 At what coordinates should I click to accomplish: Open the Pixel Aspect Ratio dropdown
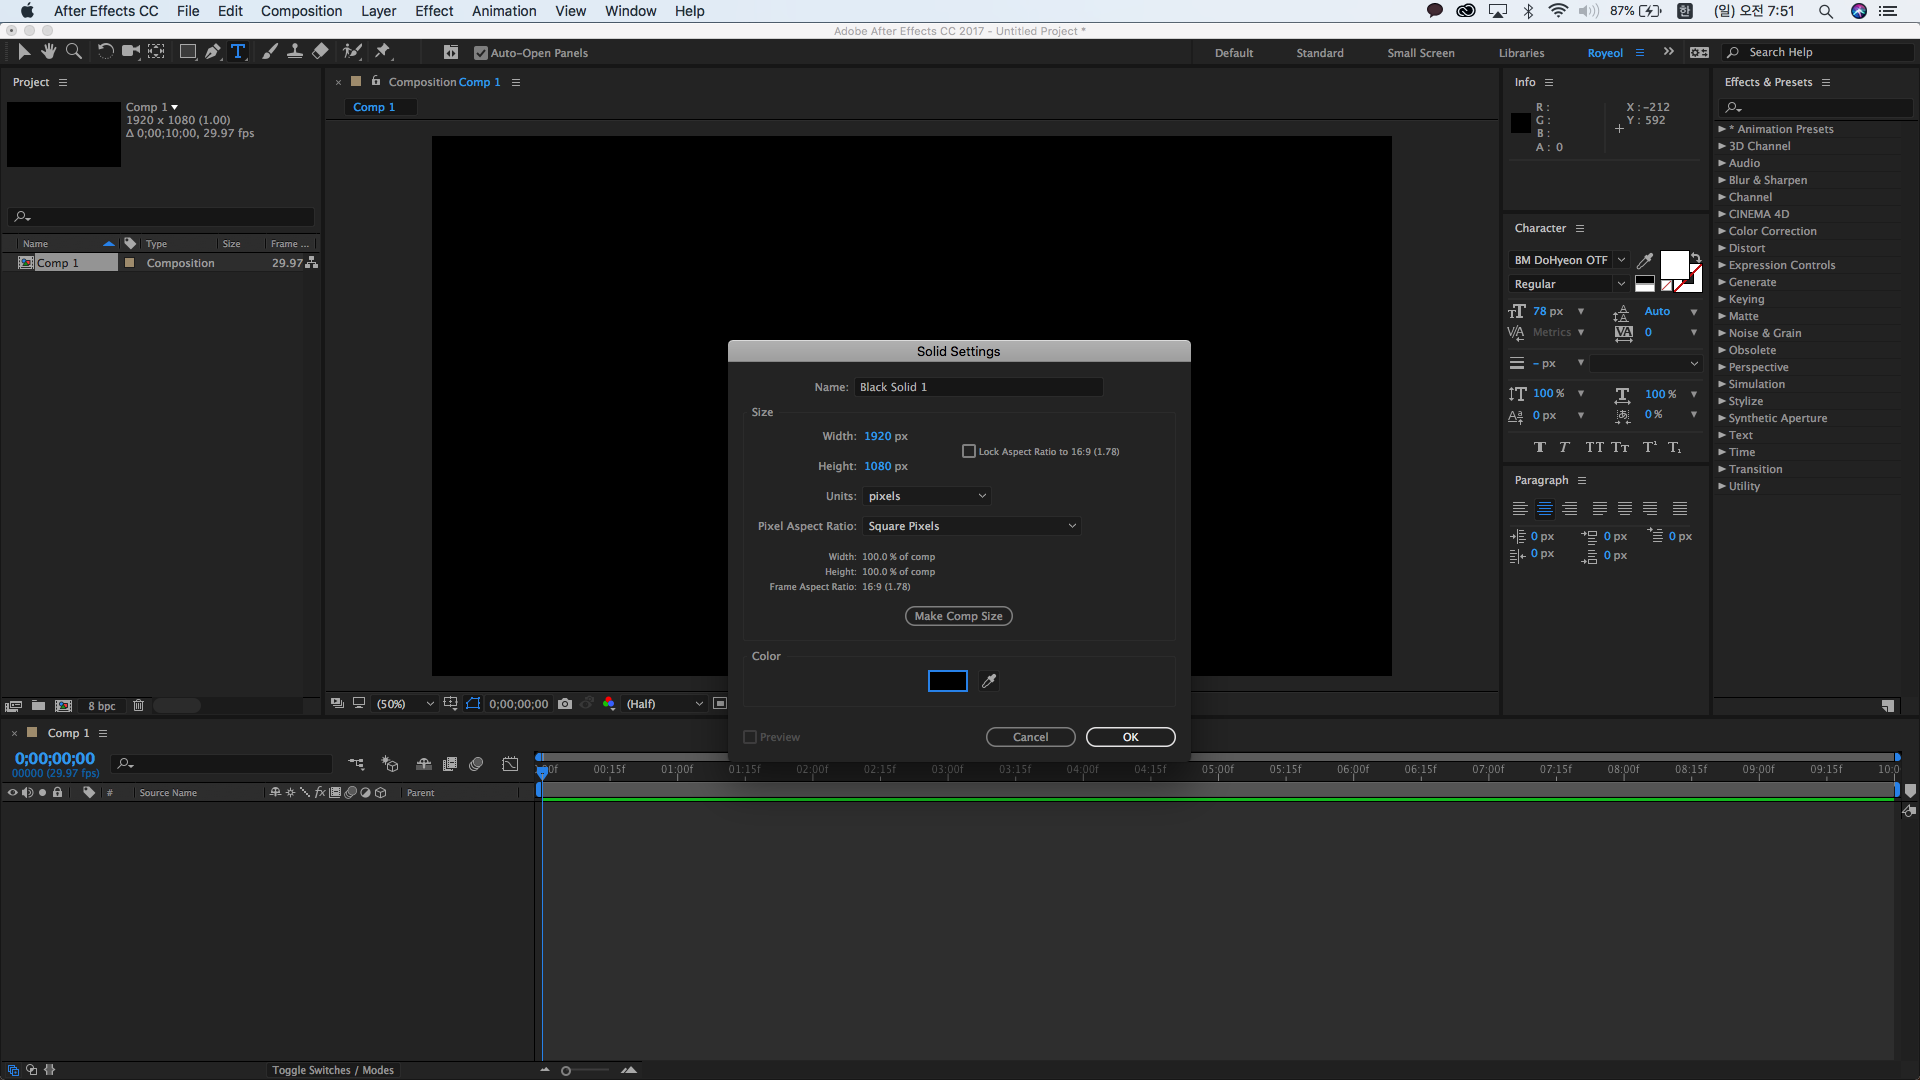click(x=971, y=526)
